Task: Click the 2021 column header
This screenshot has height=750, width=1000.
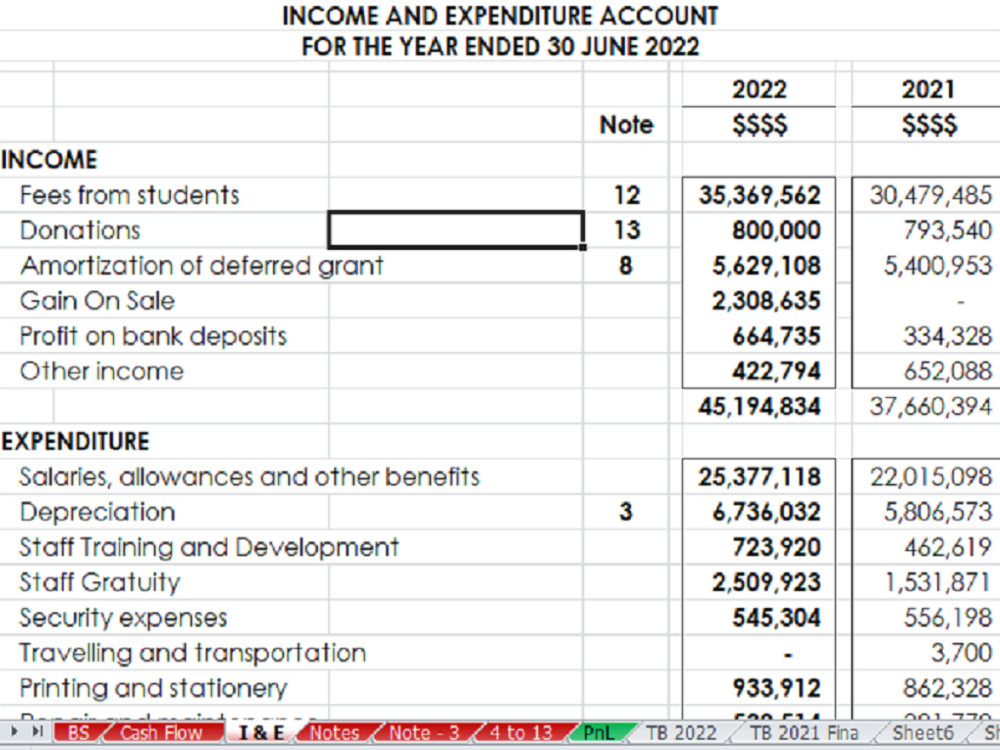Action: click(928, 89)
